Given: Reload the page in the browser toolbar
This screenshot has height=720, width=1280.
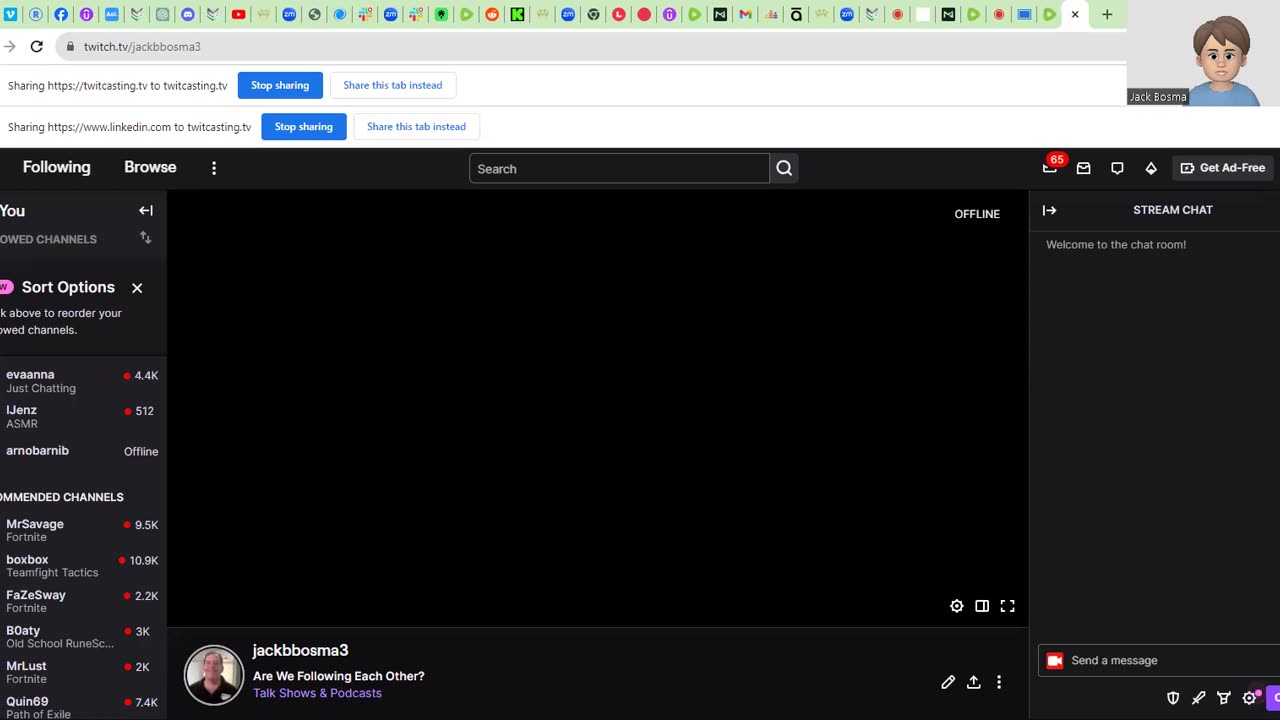Looking at the screenshot, I should point(37,46).
